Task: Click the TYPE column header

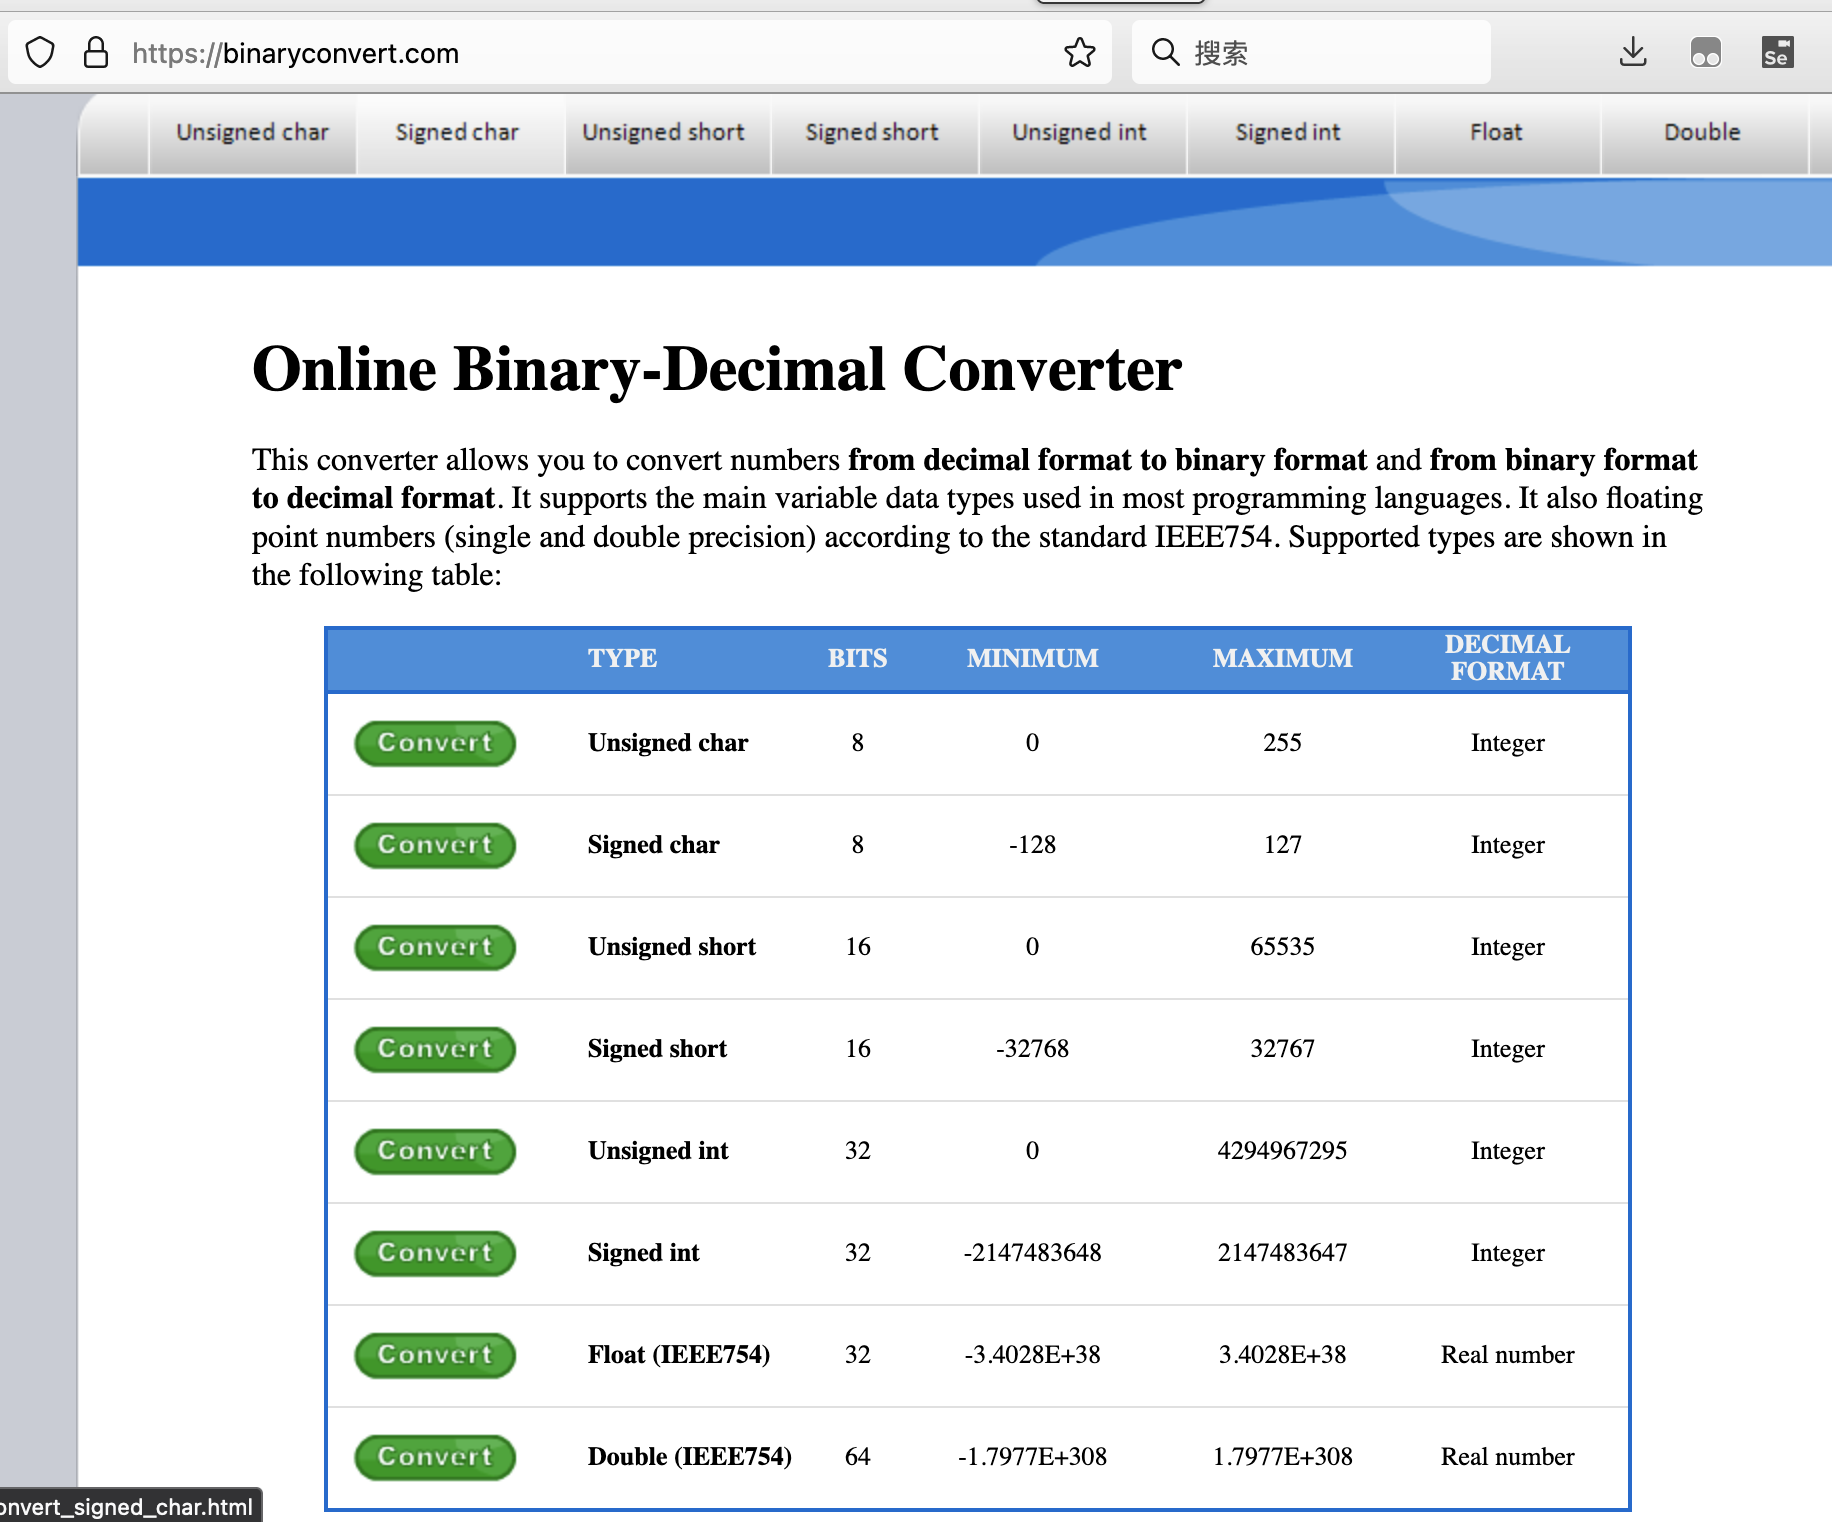Action: pyautogui.click(x=622, y=658)
